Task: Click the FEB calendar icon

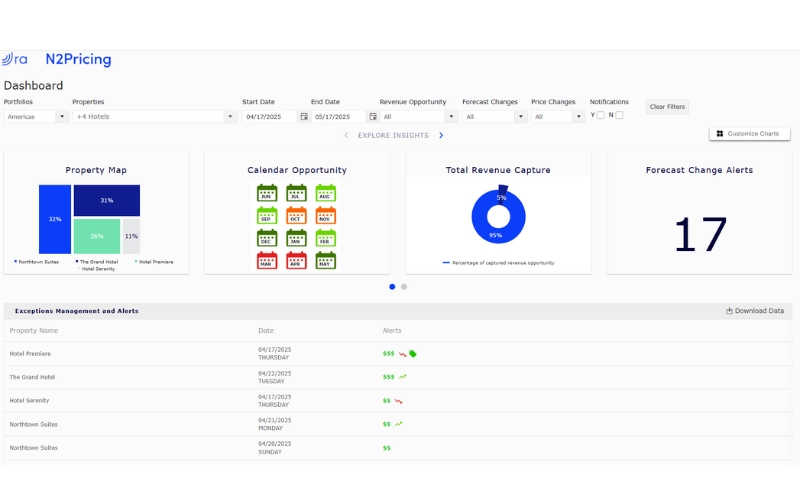Action: (x=326, y=238)
